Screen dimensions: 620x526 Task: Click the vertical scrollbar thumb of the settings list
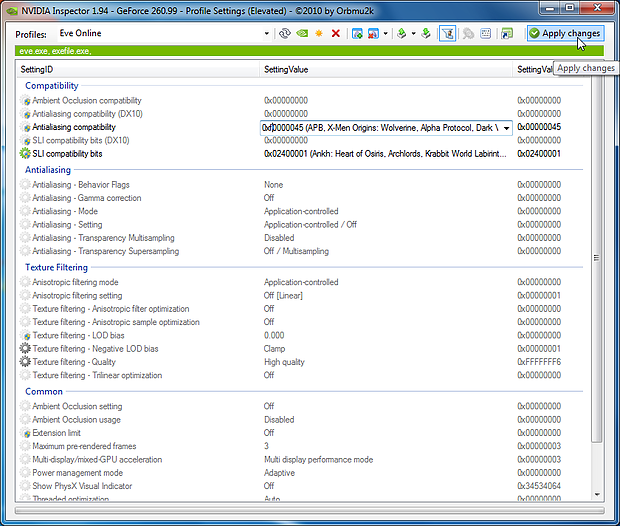click(x=596, y=258)
